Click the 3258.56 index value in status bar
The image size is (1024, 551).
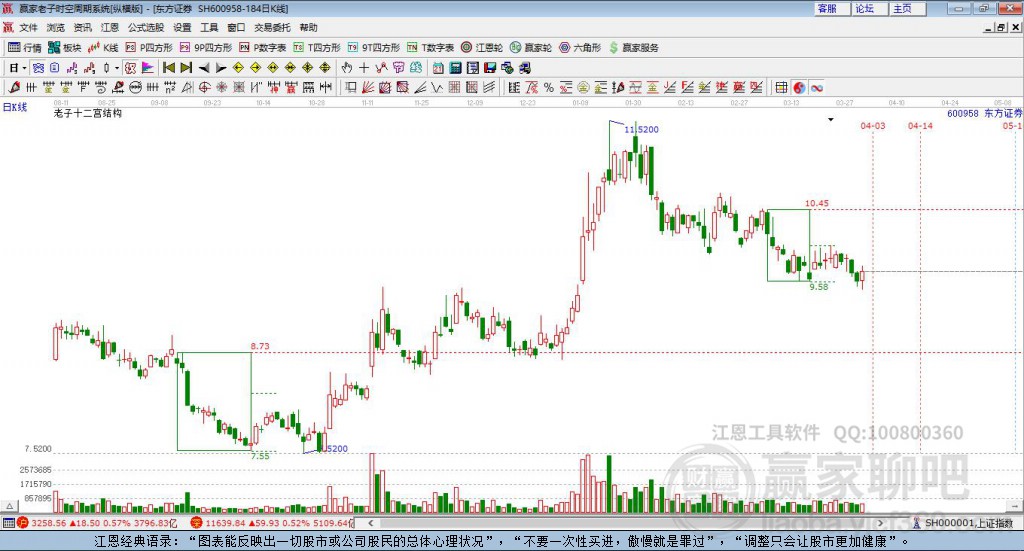49,524
